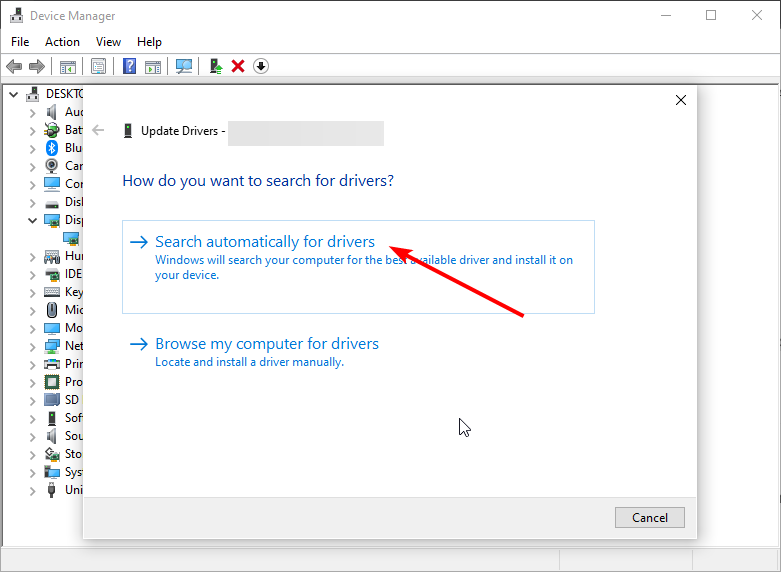Select the Print queues printer icon
The image size is (781, 572).
click(52, 364)
